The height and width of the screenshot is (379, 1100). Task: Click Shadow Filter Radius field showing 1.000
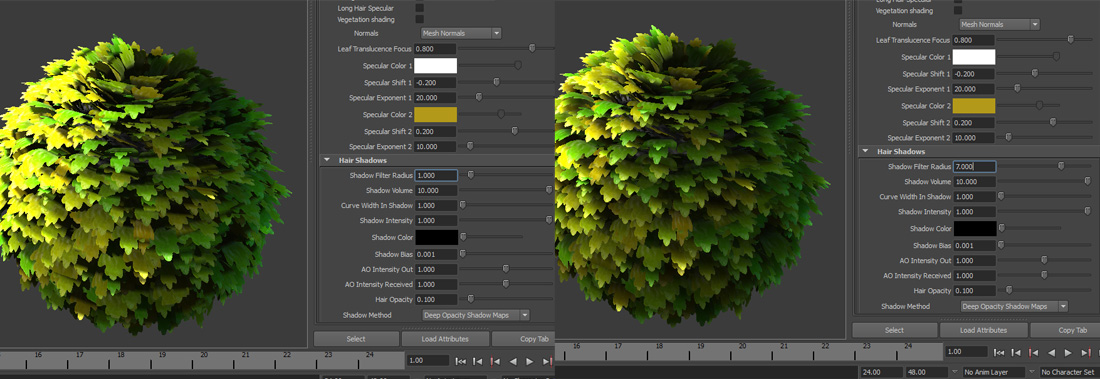tap(436, 175)
